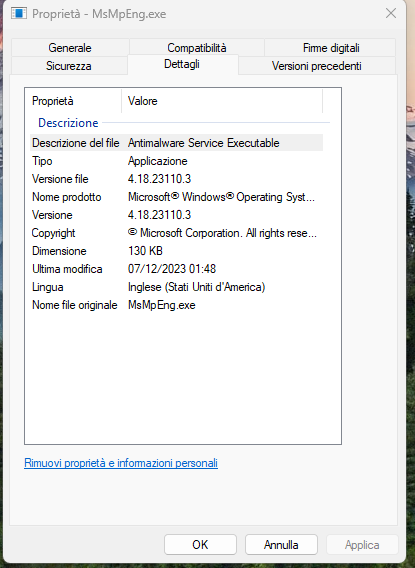Click the MsMpEng.exe title bar icon
Screen dimensions: 415x568
coord(18,14)
